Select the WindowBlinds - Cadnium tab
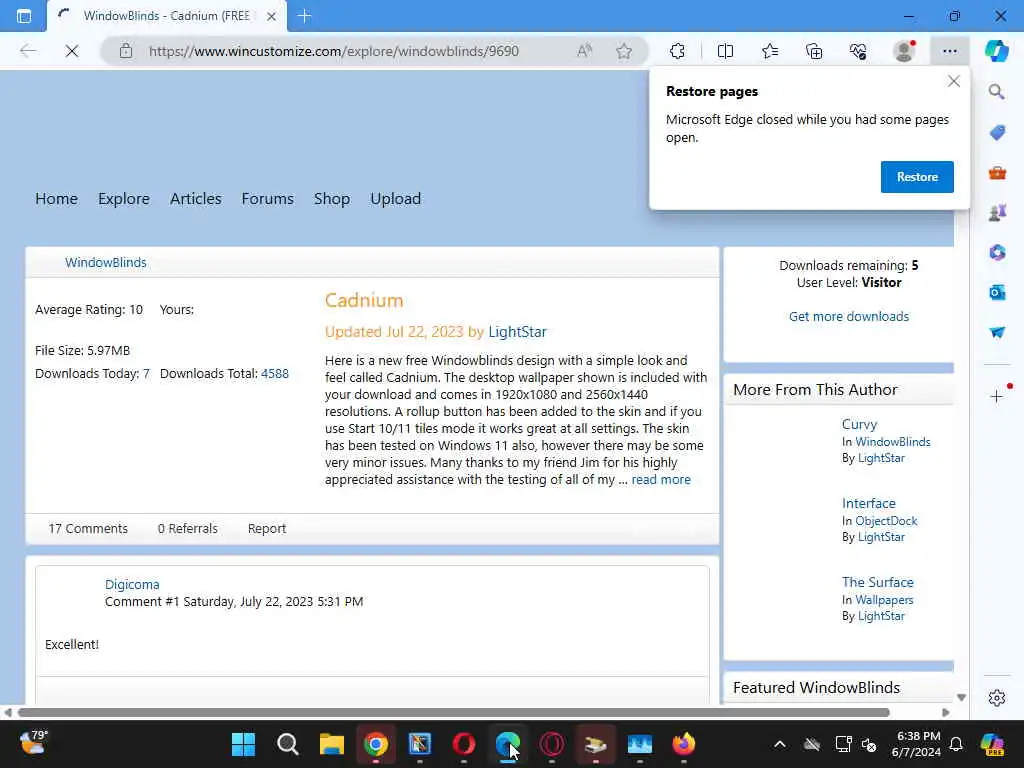 click(x=167, y=16)
